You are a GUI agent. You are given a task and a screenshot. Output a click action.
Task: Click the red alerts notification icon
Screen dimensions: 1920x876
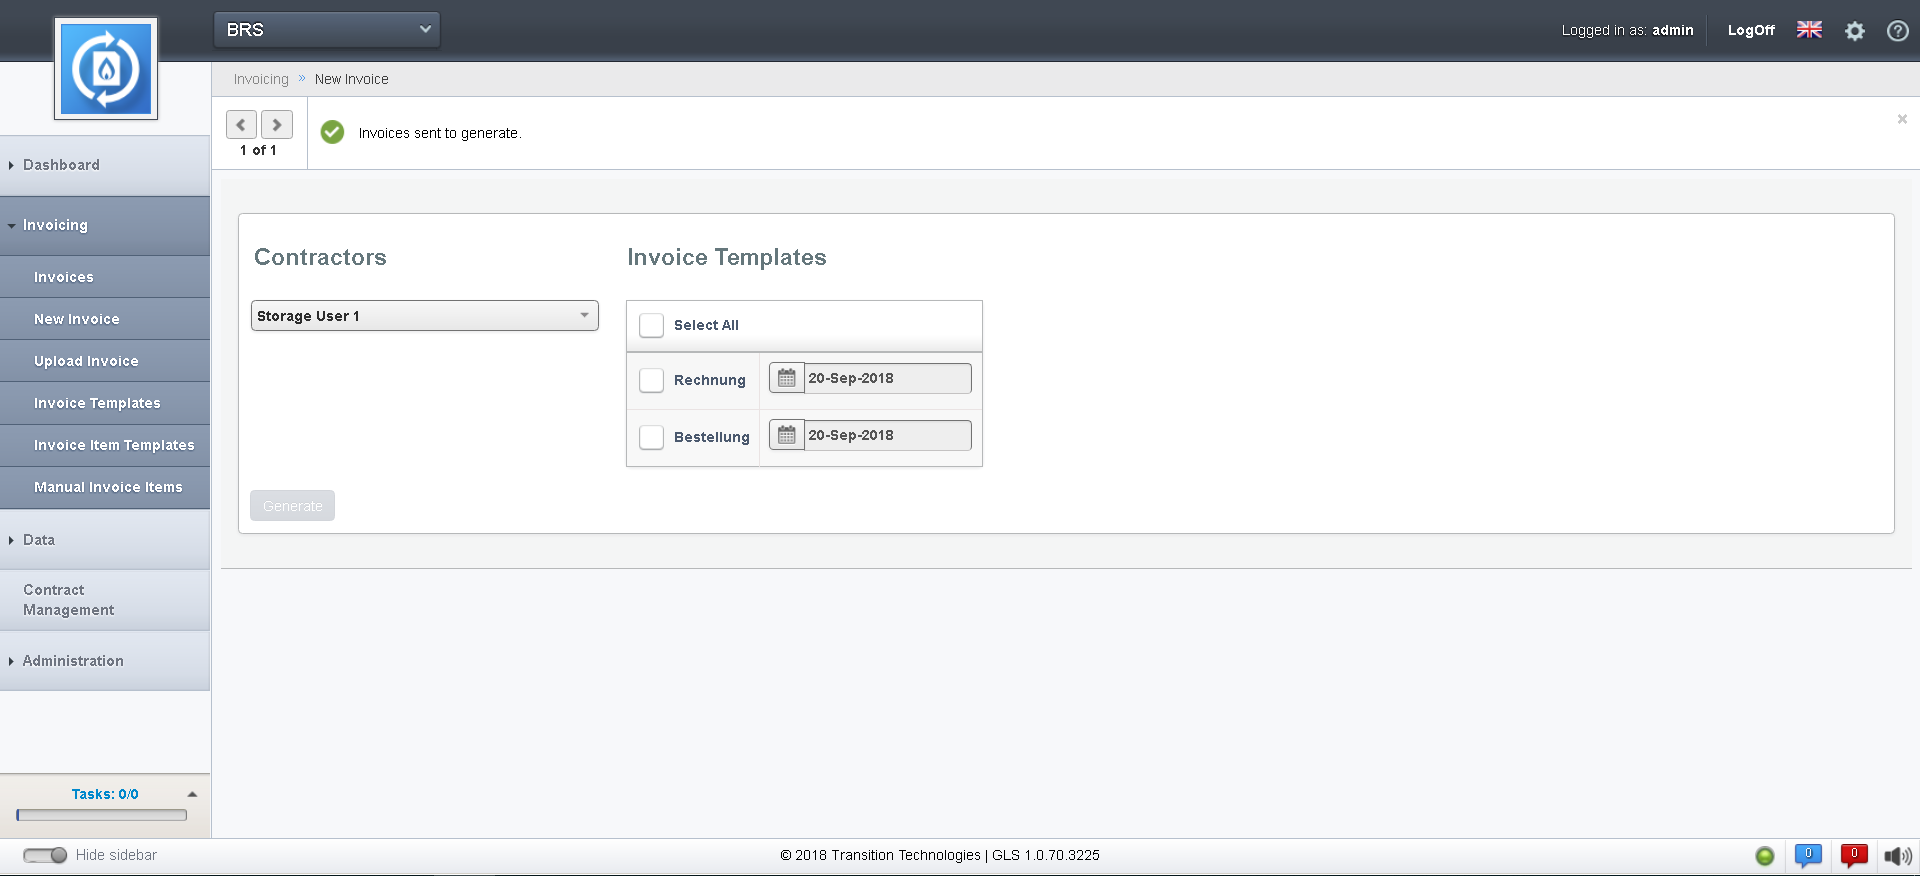pos(1853,855)
